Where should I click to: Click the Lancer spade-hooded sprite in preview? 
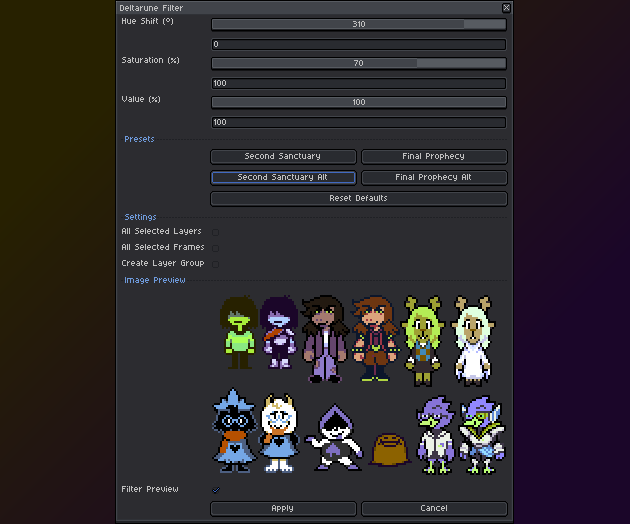[334, 437]
